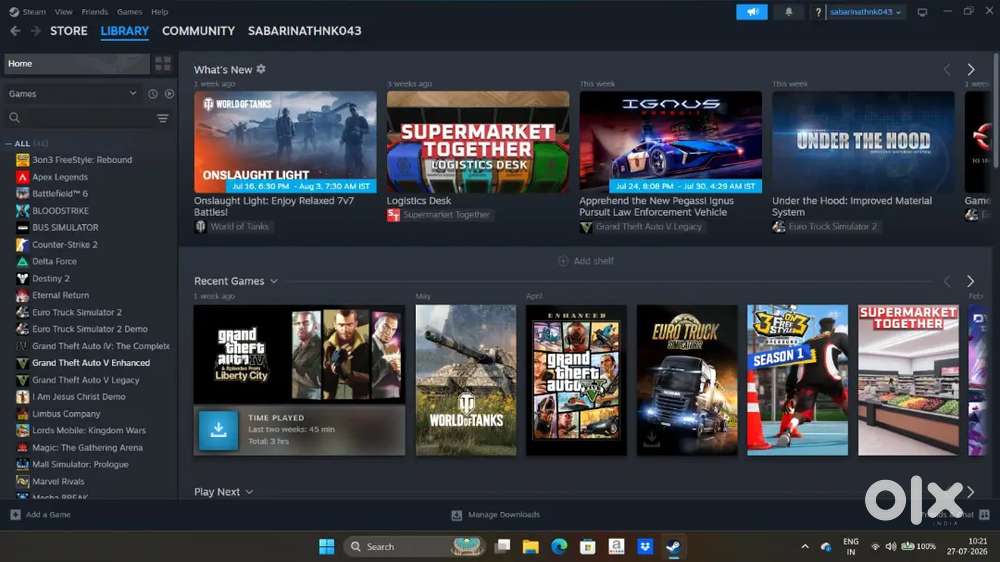The image size is (1000, 562).
Task: Open the Games menu
Action: 129,11
